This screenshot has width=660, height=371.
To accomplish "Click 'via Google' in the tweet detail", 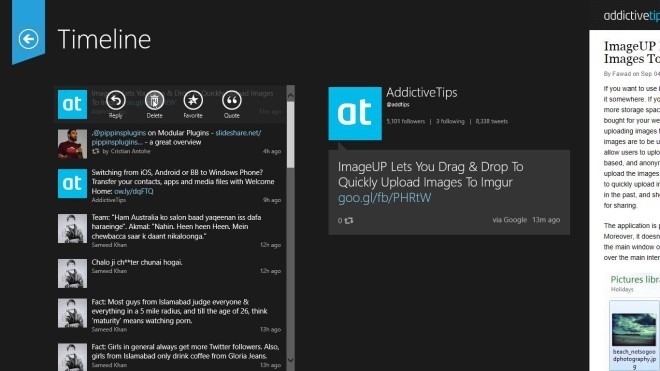I will [509, 220].
